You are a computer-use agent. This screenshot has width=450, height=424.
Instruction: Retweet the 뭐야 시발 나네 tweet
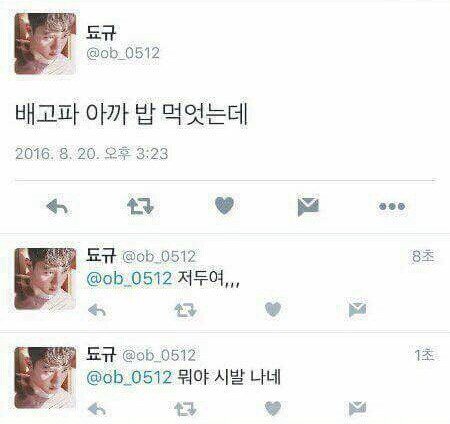coord(185,409)
